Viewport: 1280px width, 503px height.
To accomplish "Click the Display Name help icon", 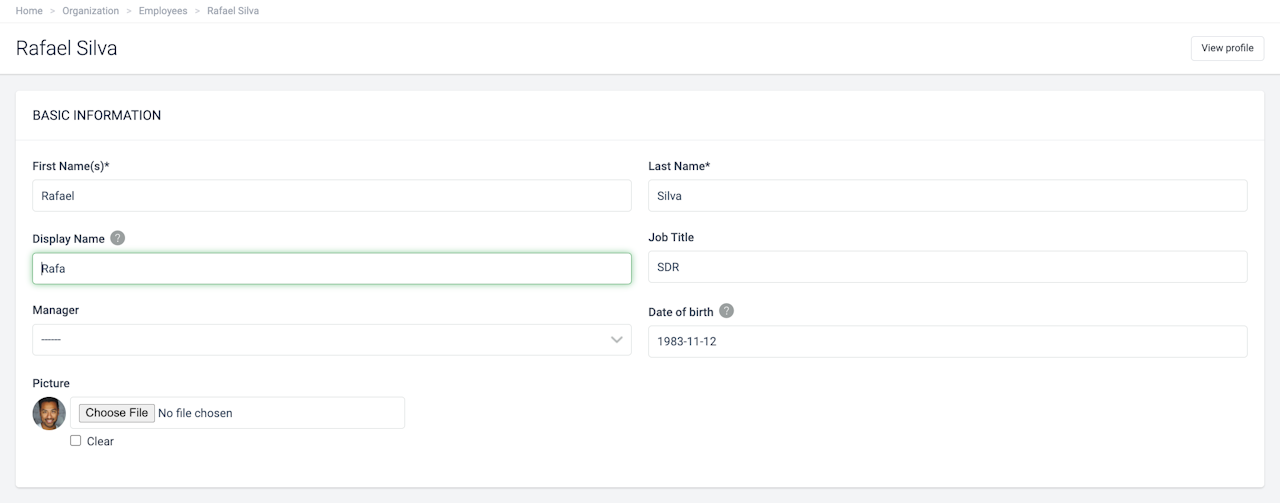I will click(x=118, y=238).
